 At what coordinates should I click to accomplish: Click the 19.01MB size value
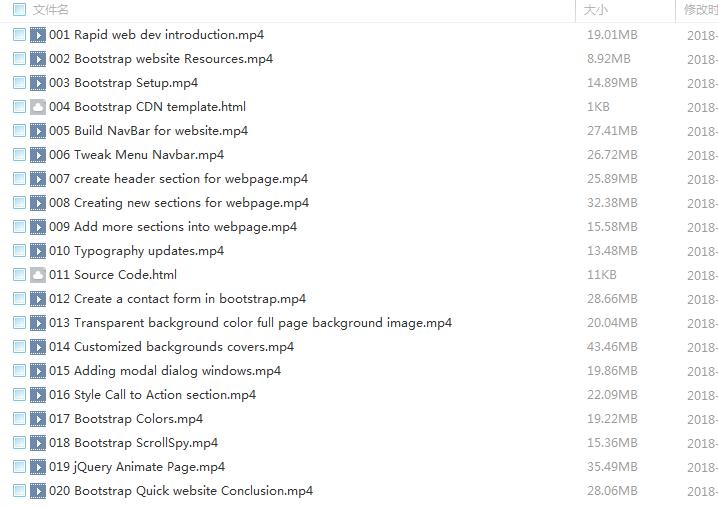coord(612,35)
